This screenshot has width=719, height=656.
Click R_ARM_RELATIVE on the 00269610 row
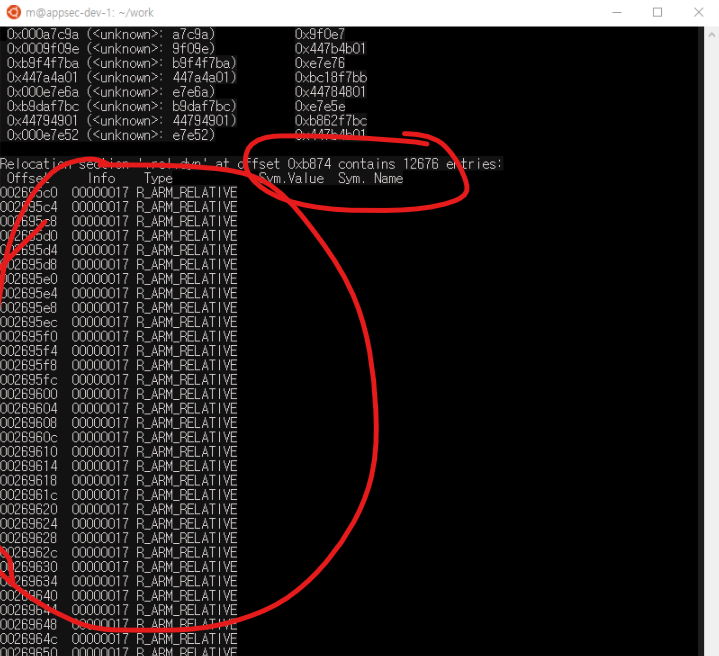pos(187,452)
